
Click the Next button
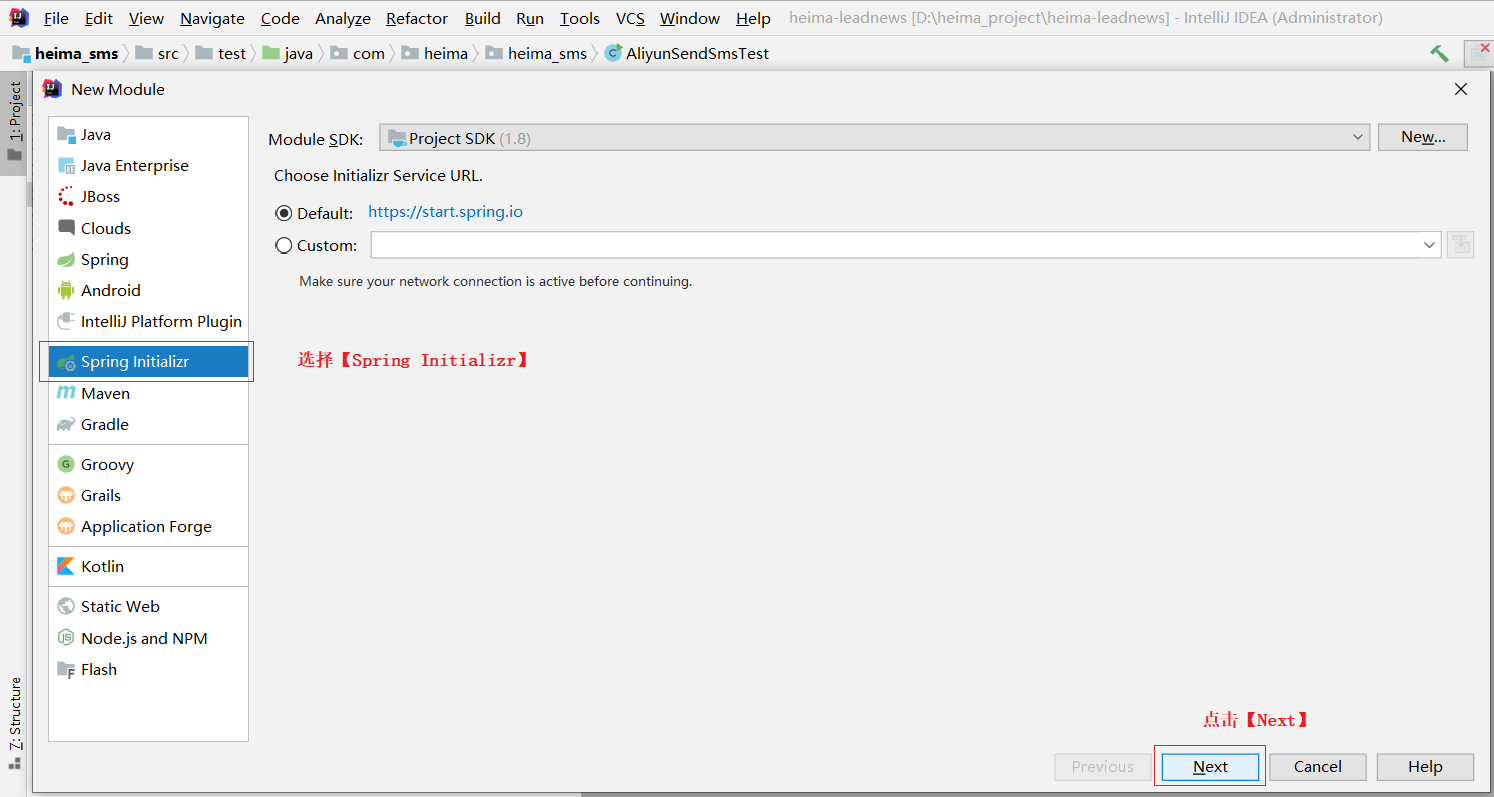coord(1210,767)
